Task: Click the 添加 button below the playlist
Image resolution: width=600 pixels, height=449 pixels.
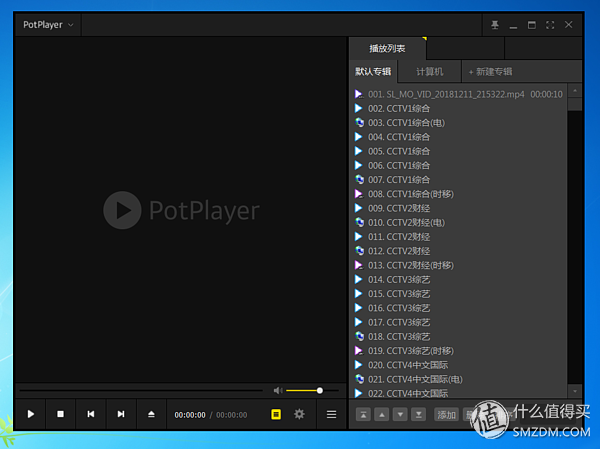Action: 446,414
